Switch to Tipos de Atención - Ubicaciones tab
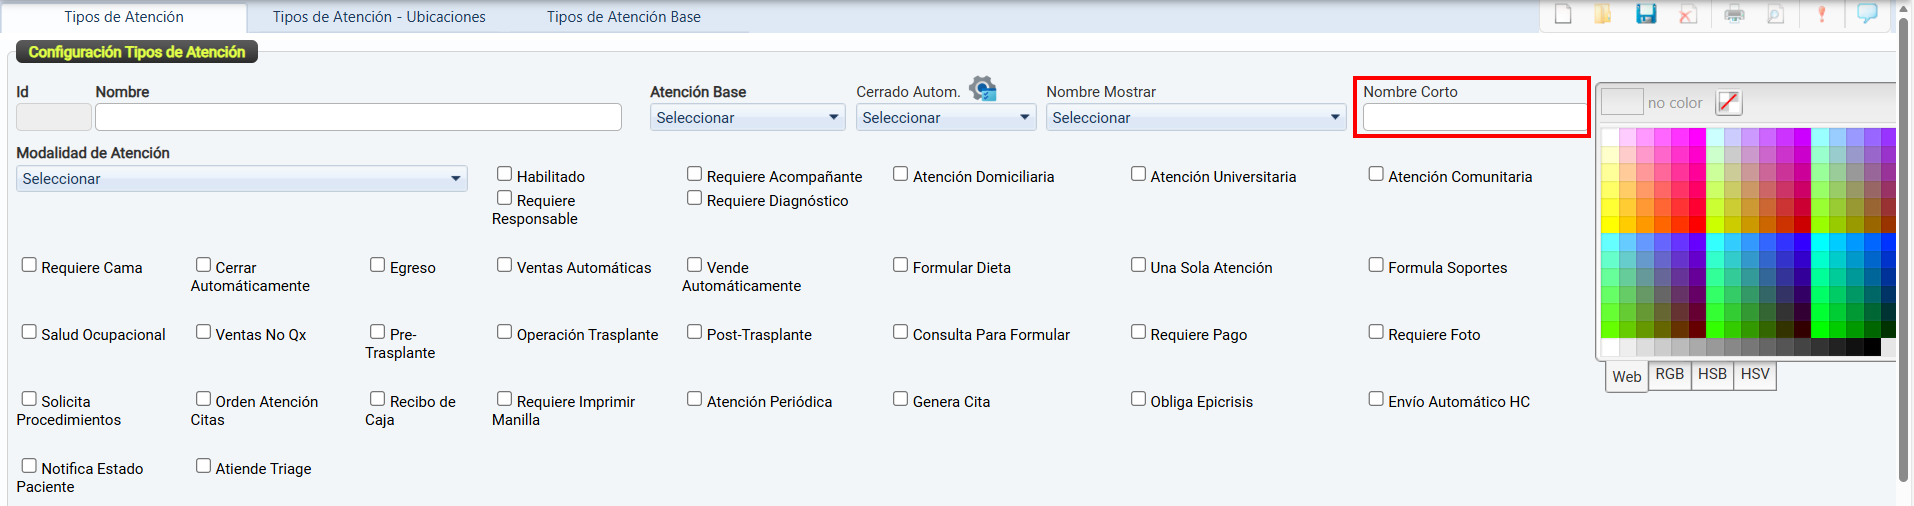 379,17
